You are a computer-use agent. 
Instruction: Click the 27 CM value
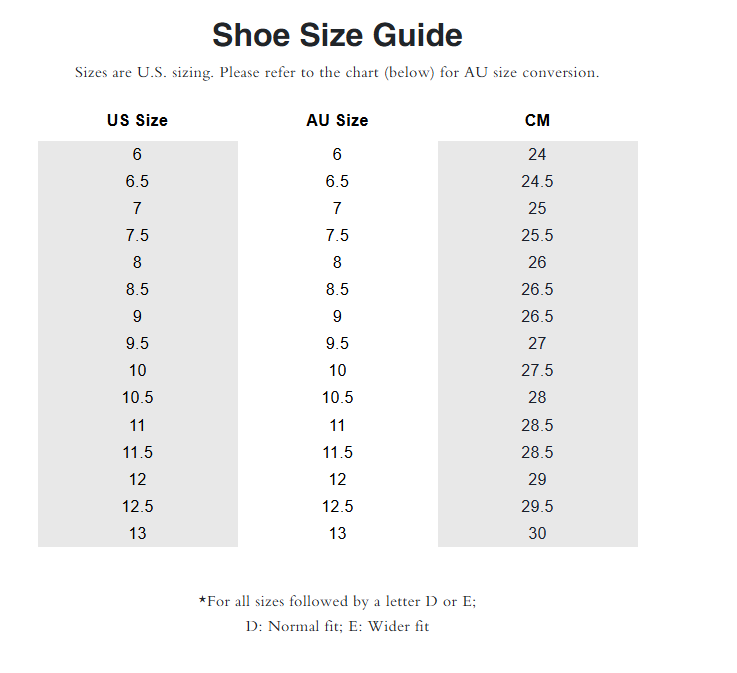(537, 343)
